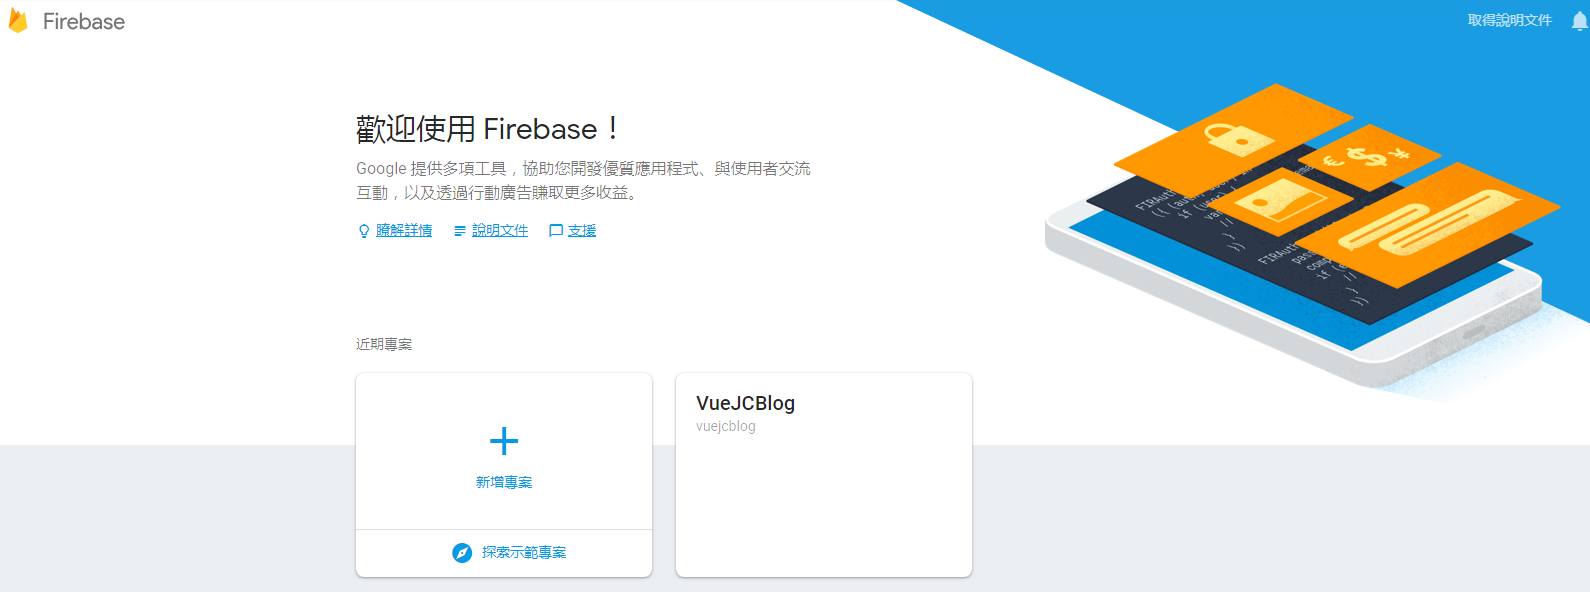Click the plus icon to add project
Screen dimensions: 1590x592
(504, 441)
